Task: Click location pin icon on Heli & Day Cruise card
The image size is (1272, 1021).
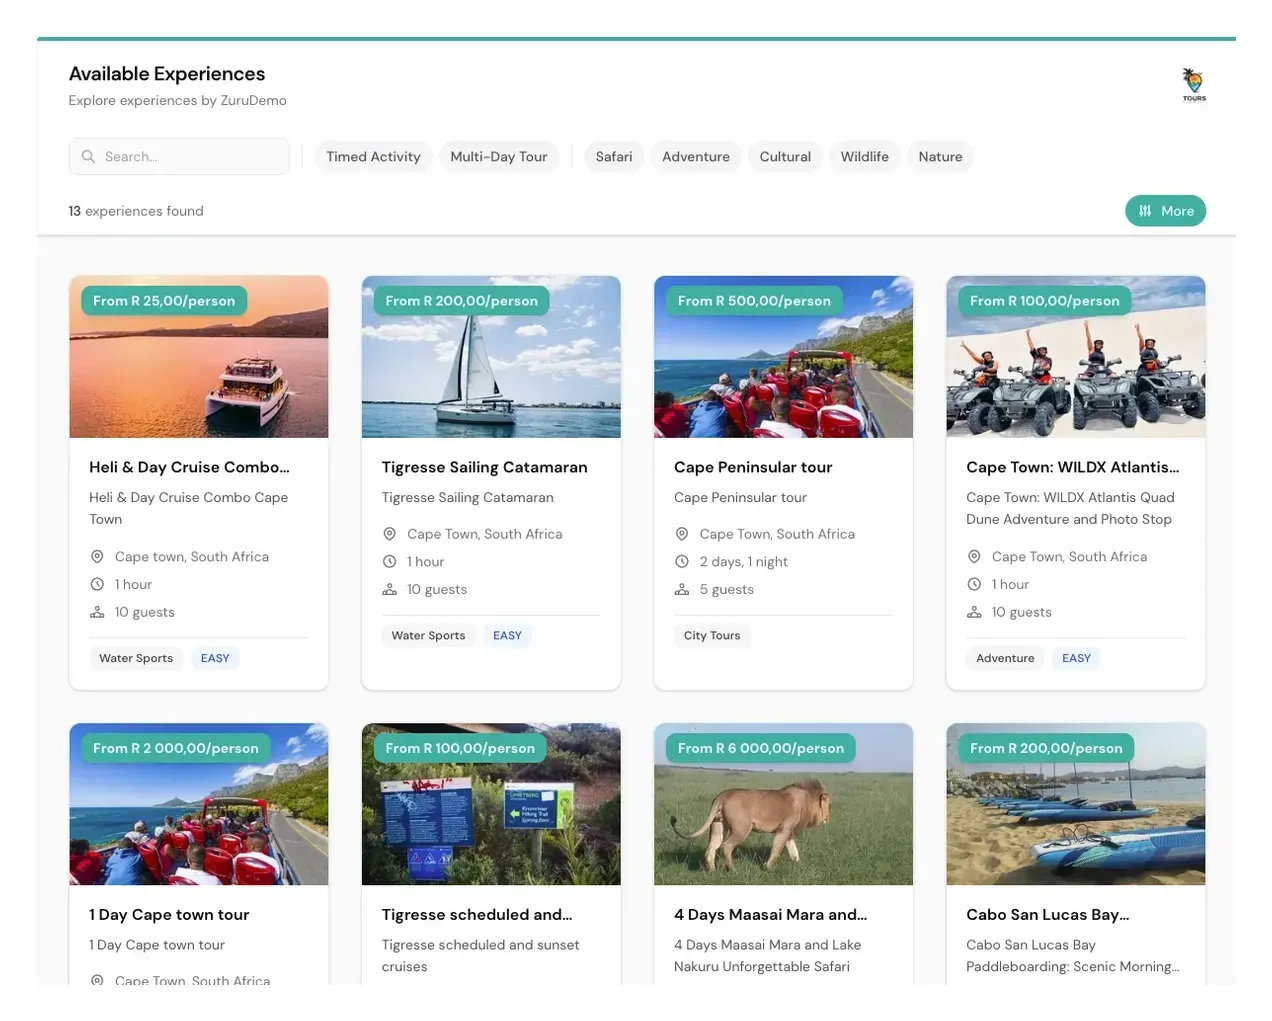Action: [x=97, y=557]
